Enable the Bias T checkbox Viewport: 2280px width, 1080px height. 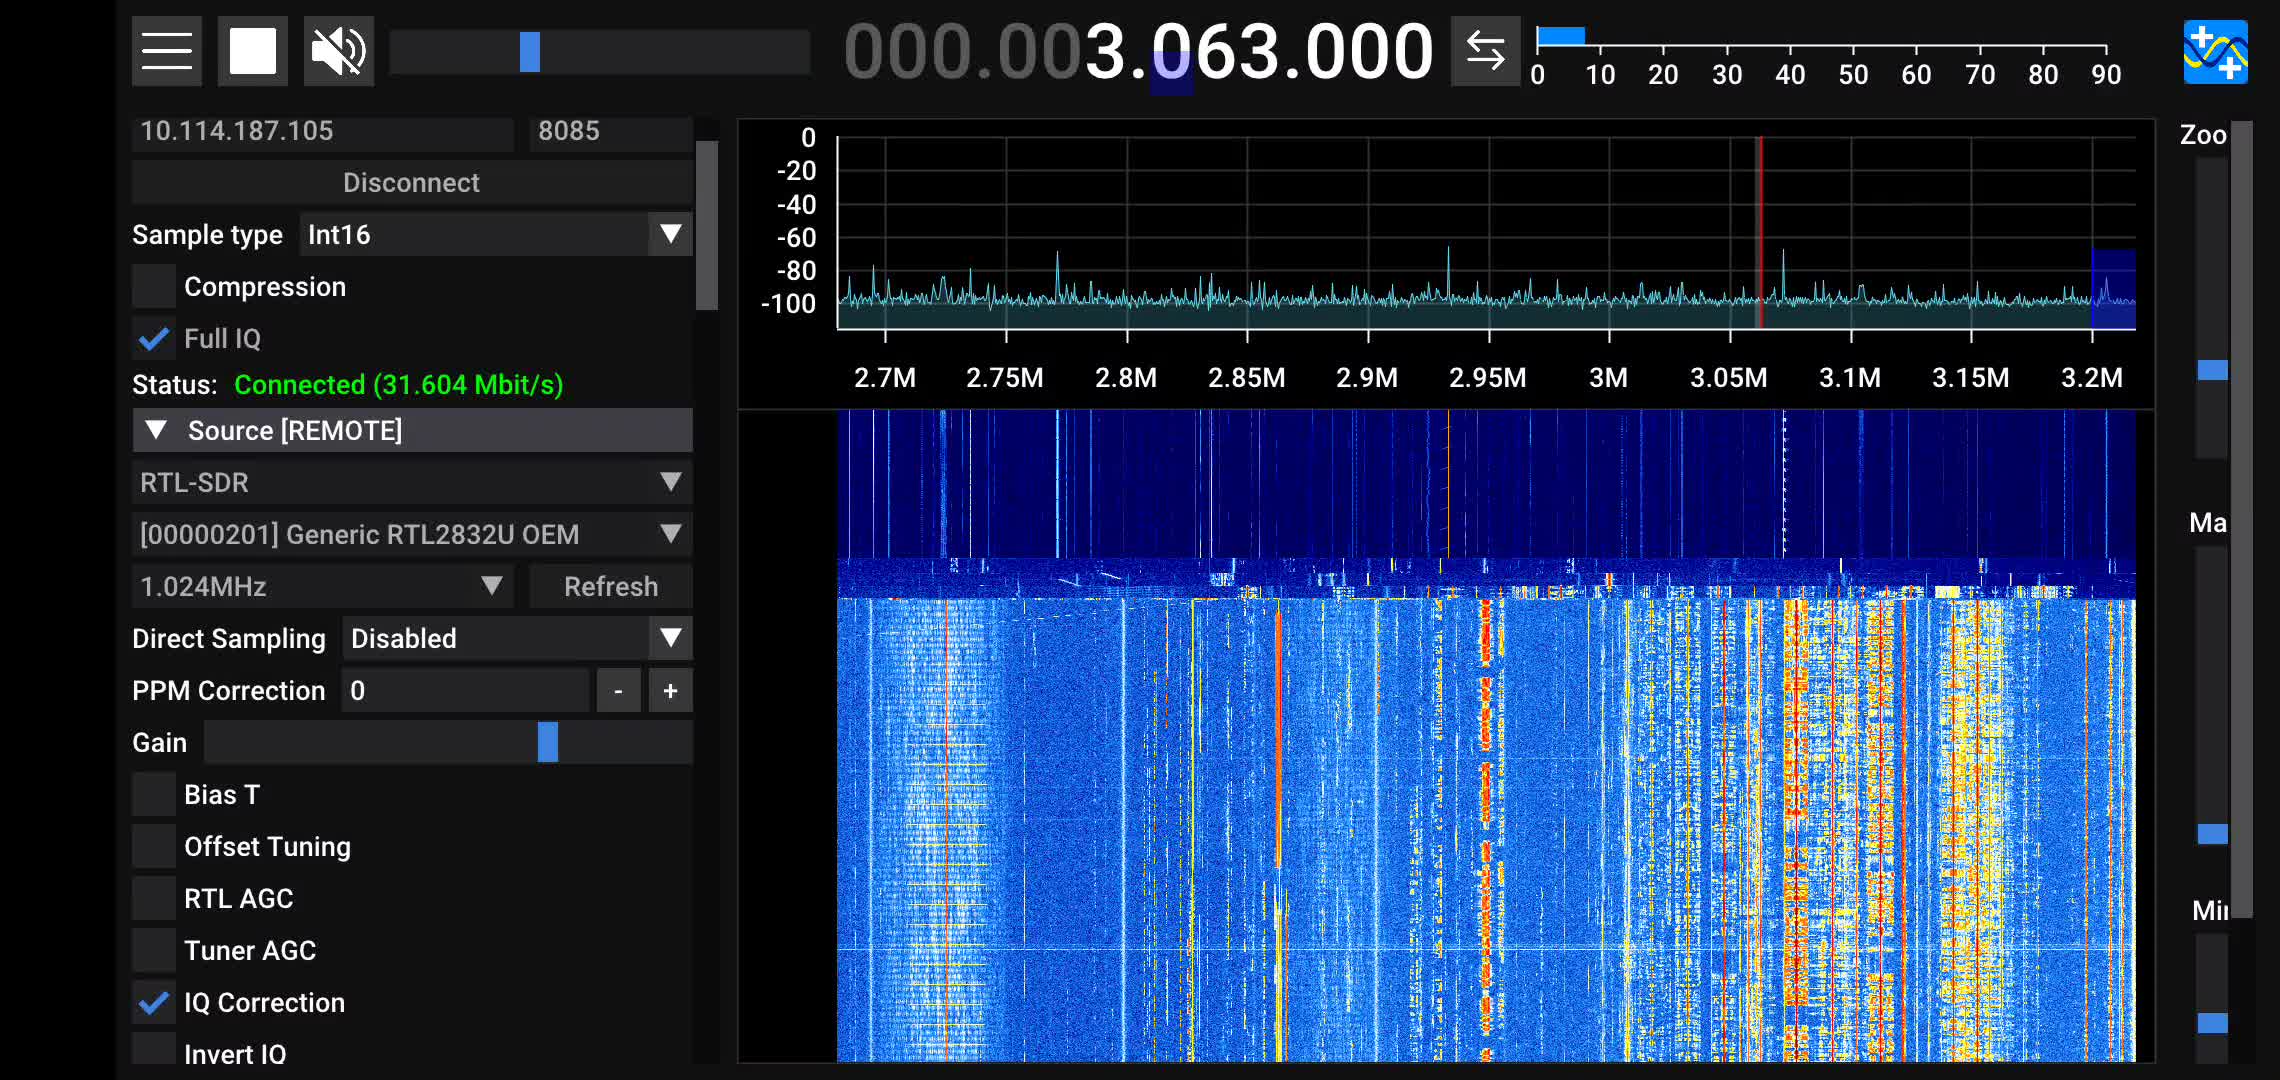154,795
